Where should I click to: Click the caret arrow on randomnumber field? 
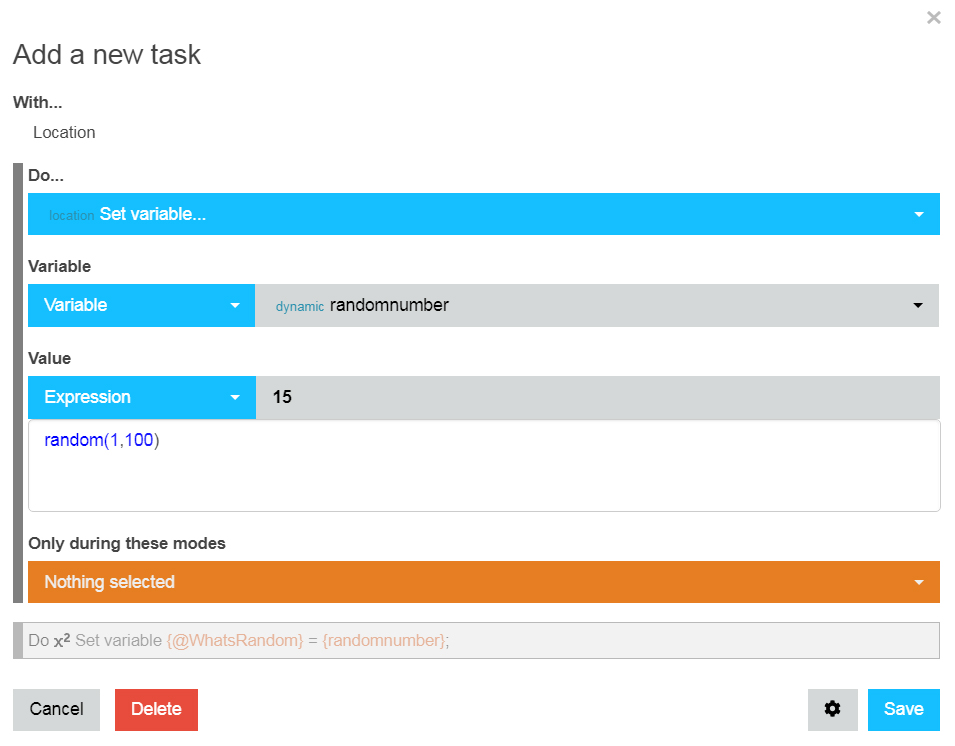(x=918, y=305)
